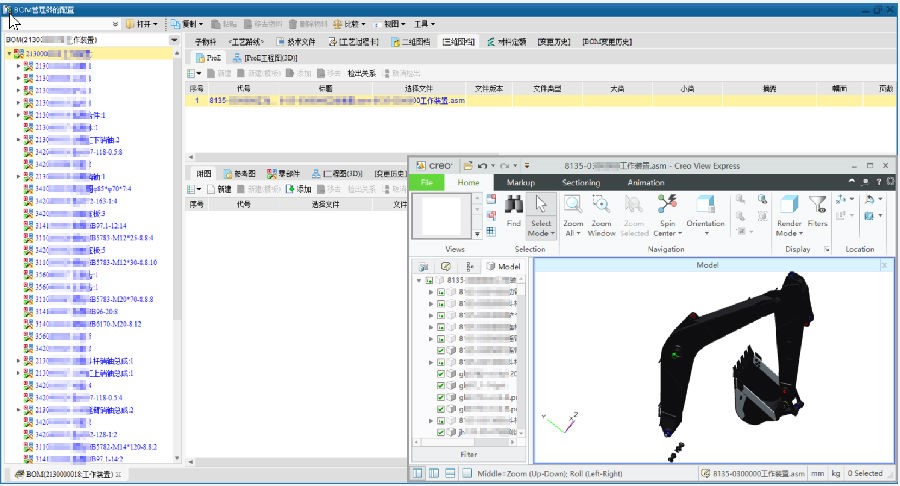Click the Filters funnel icon
This screenshot has width=900, height=486.
pos(818,208)
